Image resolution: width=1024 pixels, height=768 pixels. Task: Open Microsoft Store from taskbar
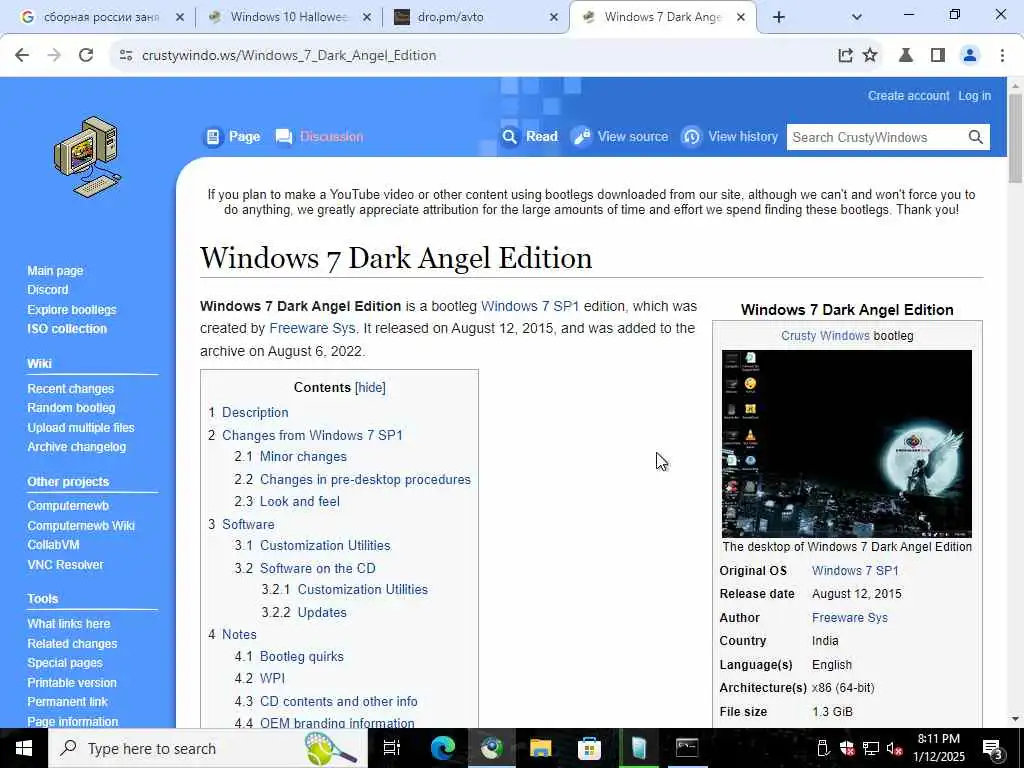pos(589,748)
